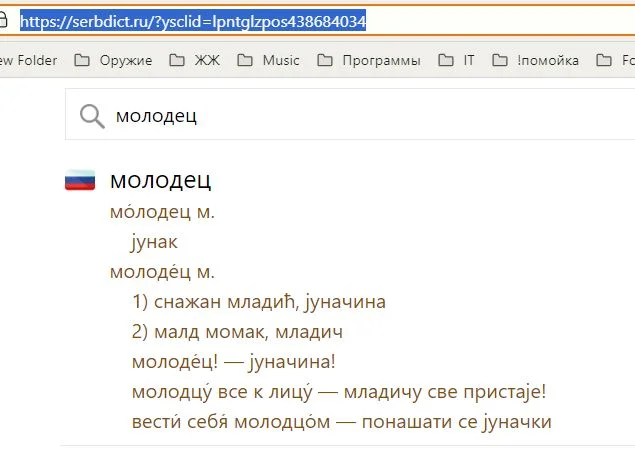Click the Russian flag icon

point(80,180)
